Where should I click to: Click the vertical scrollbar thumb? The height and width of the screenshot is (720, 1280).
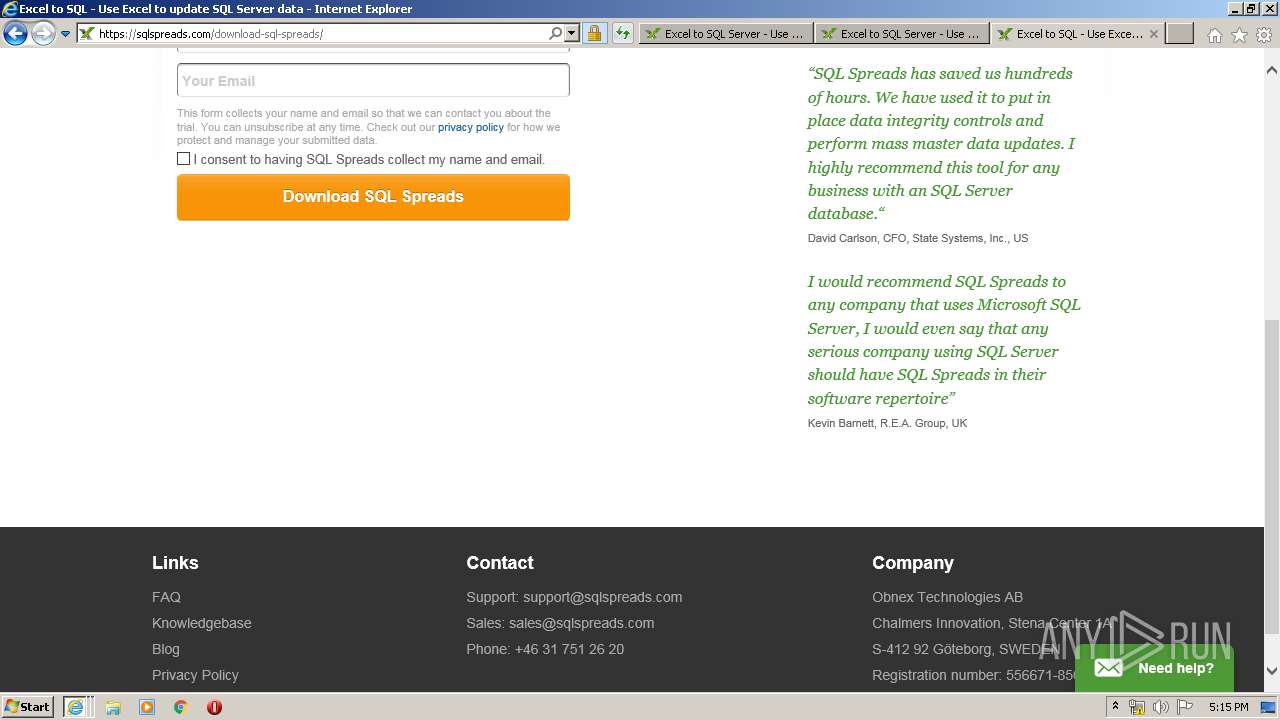point(1272,476)
